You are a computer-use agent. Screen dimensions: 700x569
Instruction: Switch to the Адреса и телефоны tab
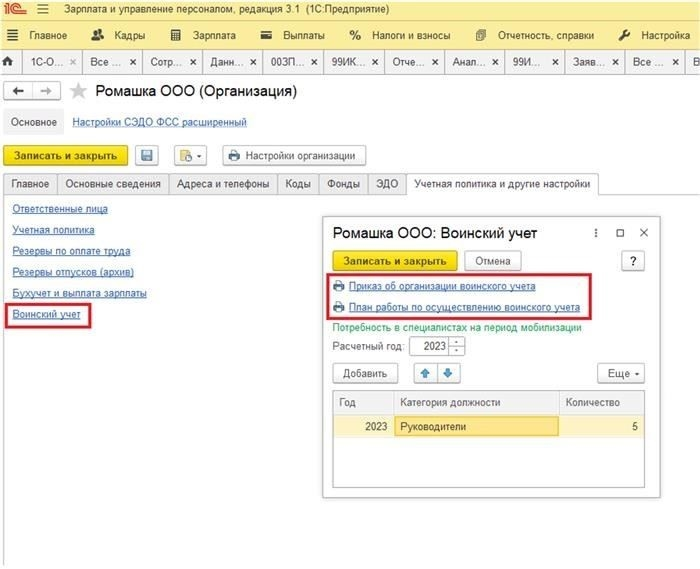(223, 184)
